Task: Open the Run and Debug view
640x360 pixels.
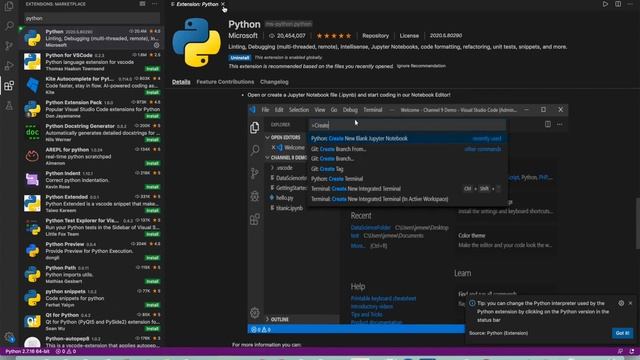Action: (9, 66)
